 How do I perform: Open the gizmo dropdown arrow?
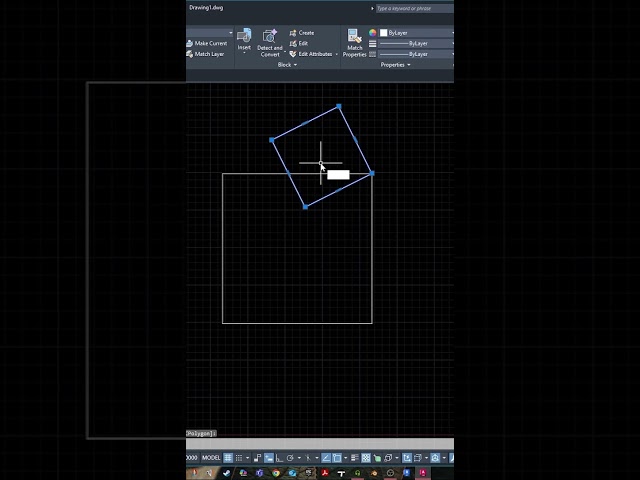(444, 458)
